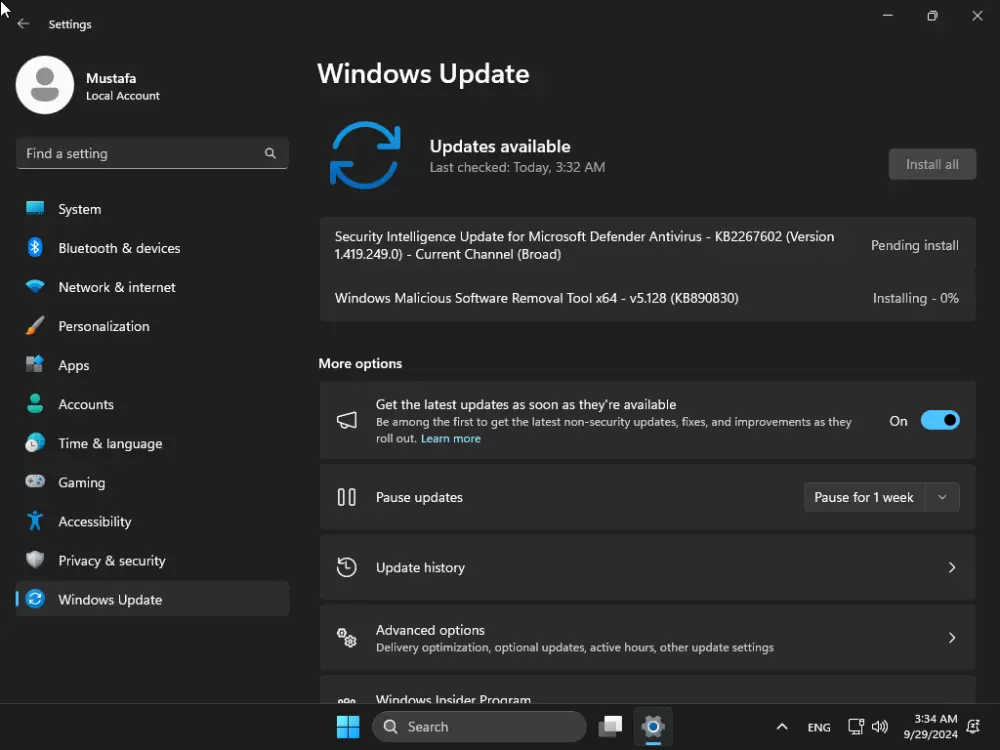Click the Pause for 1 week button
Screen dimensions: 1000x750
[x=864, y=497]
